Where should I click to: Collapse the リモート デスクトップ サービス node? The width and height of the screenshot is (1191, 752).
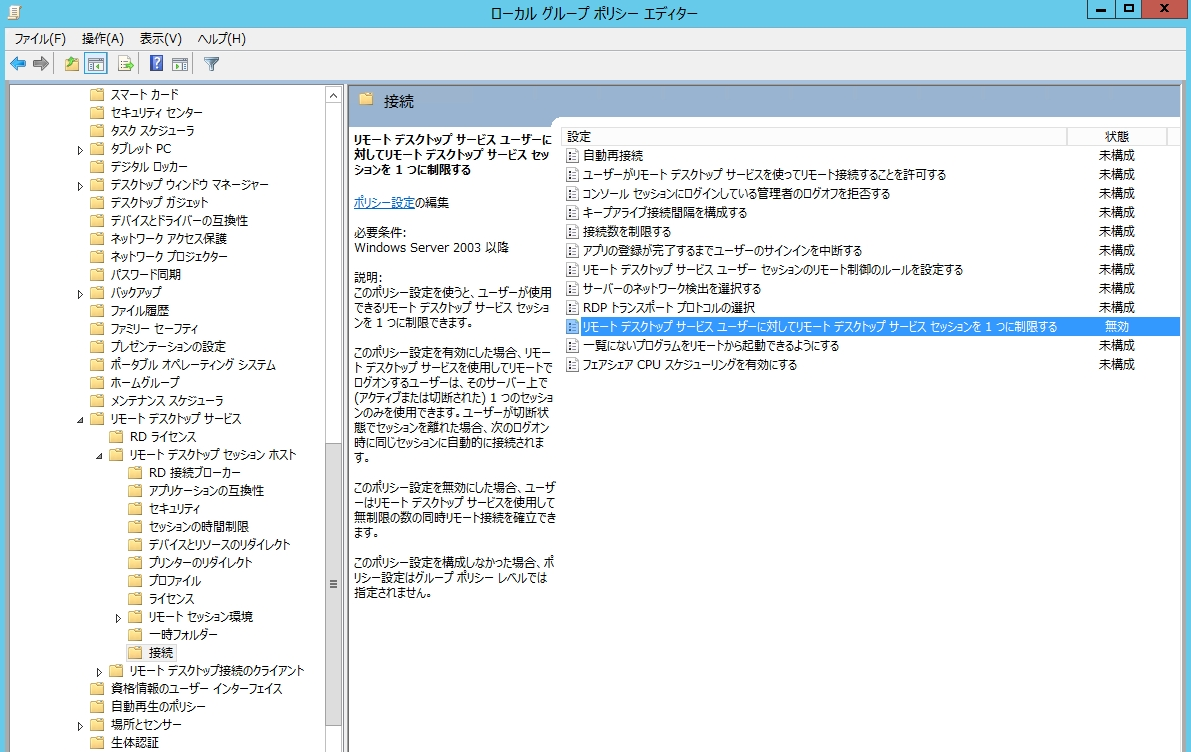[x=80, y=419]
